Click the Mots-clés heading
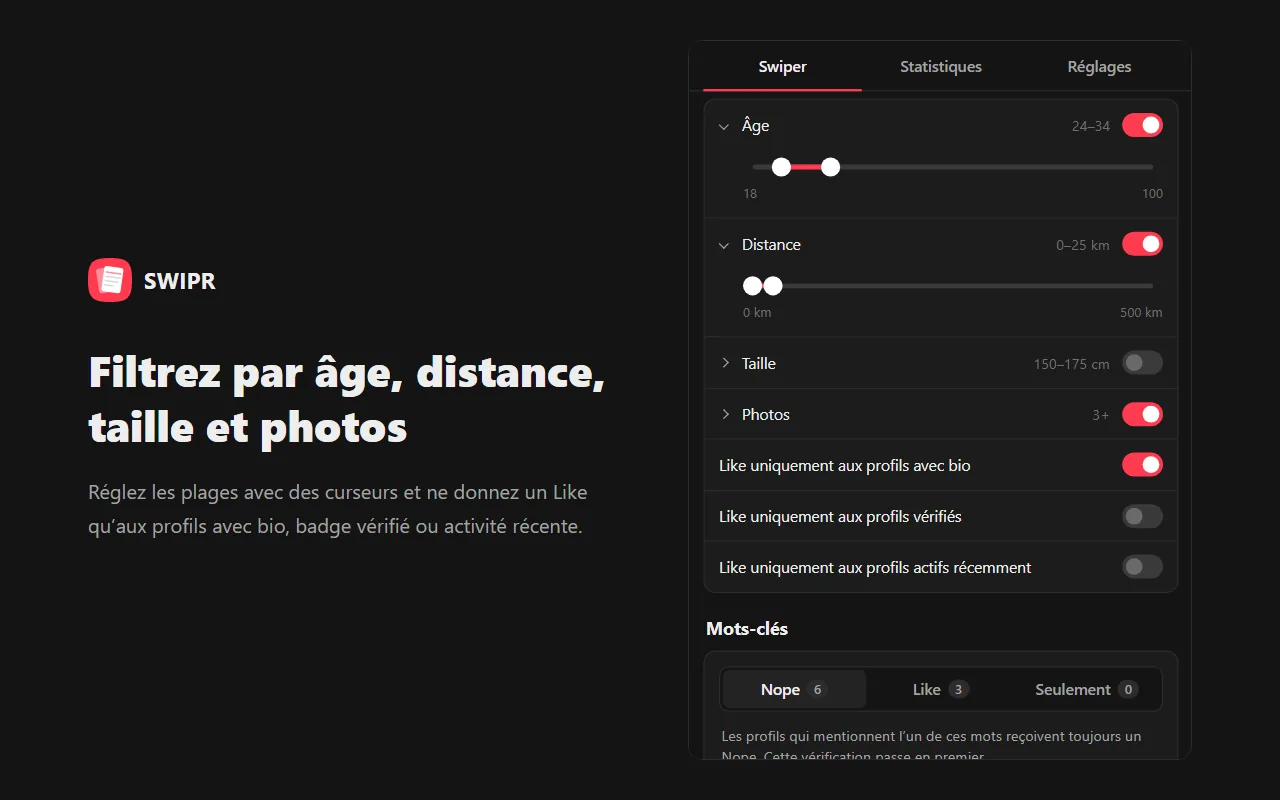The height and width of the screenshot is (800, 1280). click(747, 629)
